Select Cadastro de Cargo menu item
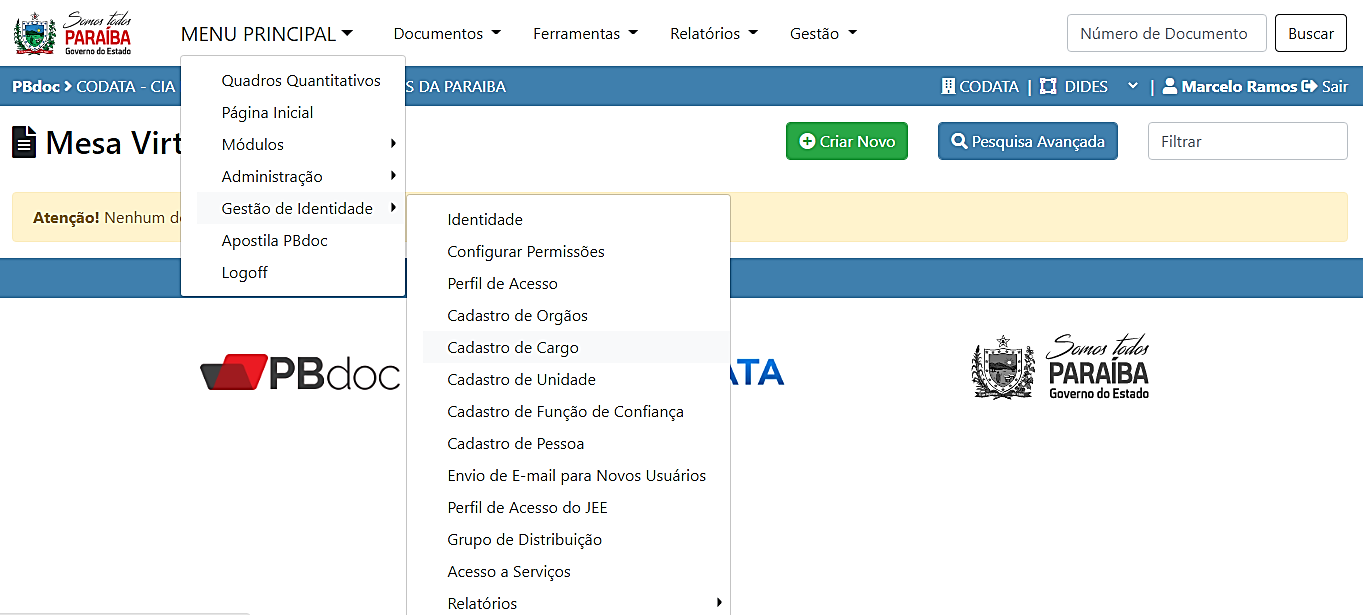Screen dimensions: 1363x615 pos(513,348)
